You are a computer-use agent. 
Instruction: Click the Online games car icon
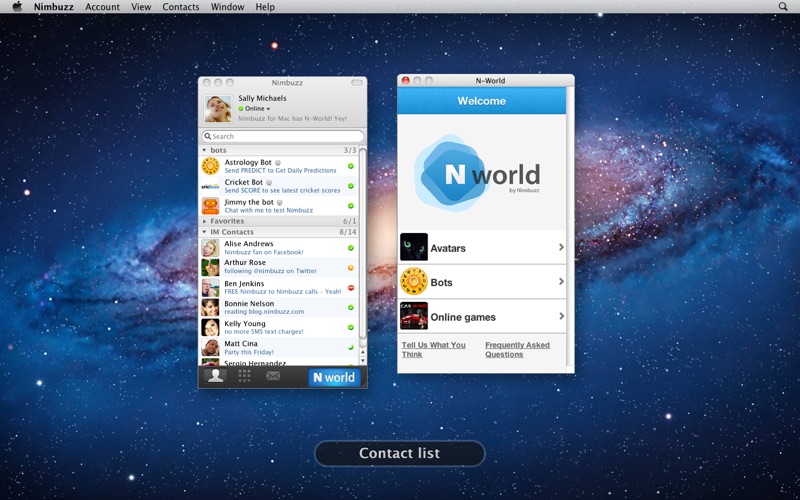[414, 316]
